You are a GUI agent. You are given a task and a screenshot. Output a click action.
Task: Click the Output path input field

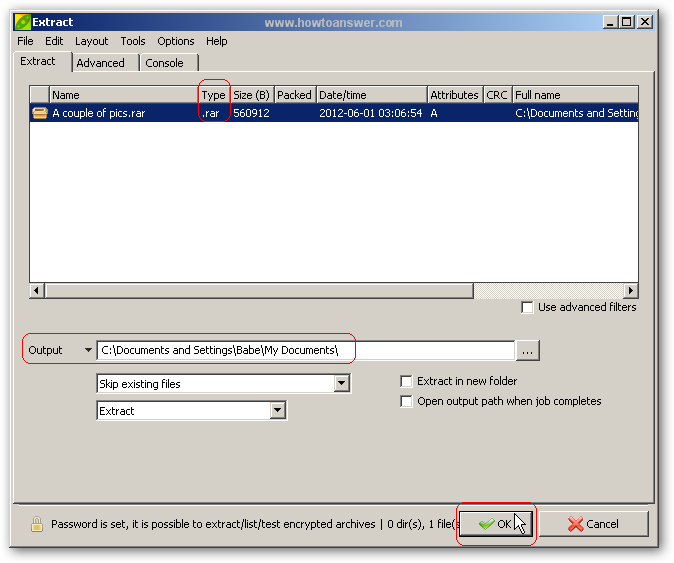(x=306, y=350)
